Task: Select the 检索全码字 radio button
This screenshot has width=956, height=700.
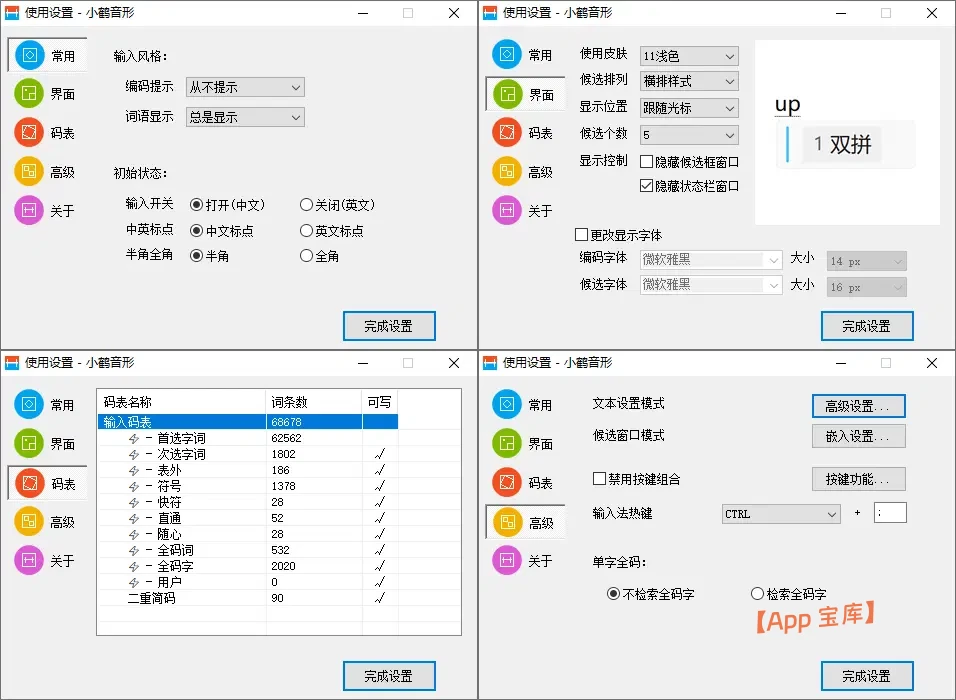Action: tap(758, 594)
